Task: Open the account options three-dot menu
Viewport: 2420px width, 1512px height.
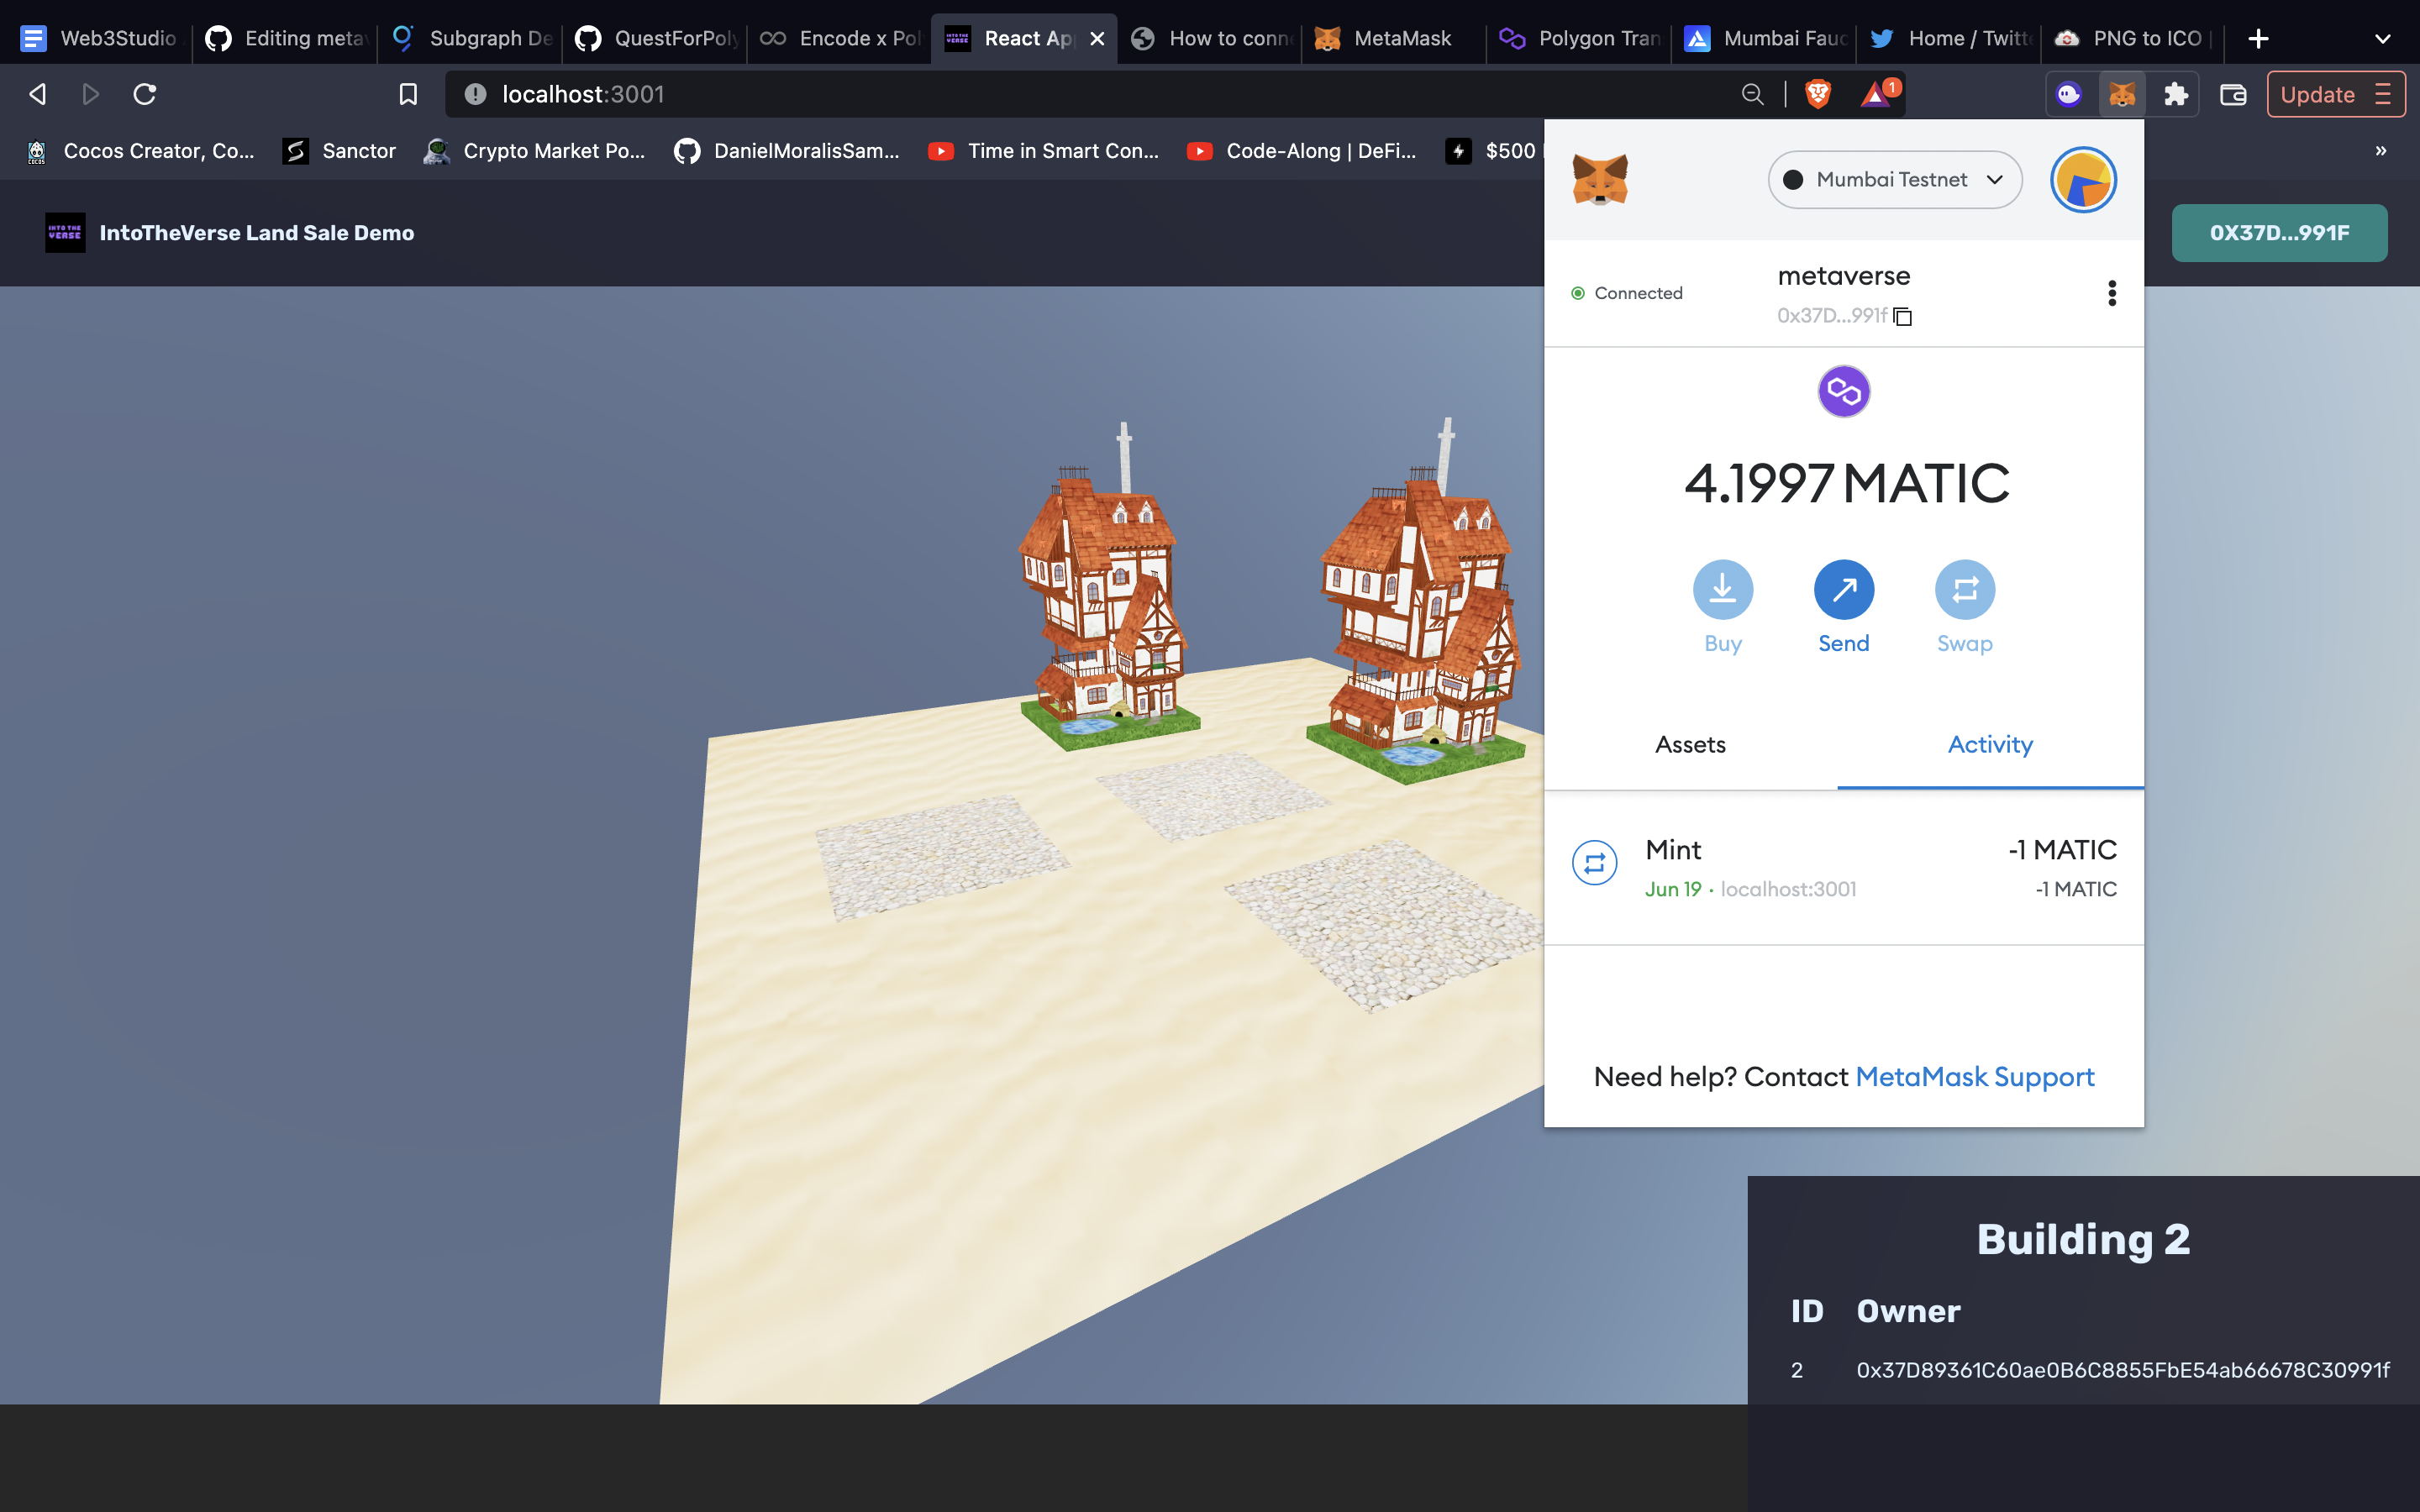Action: coord(2111,292)
